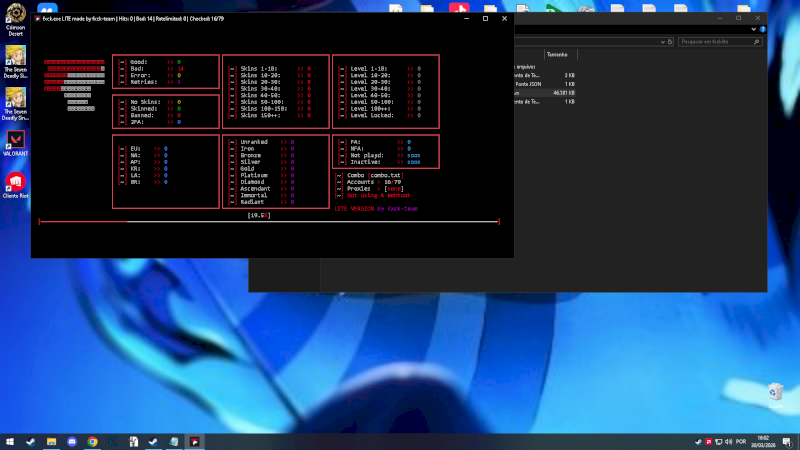800x450 pixels.
Task: Open the Recycle Bin on the desktop
Action: [776, 392]
